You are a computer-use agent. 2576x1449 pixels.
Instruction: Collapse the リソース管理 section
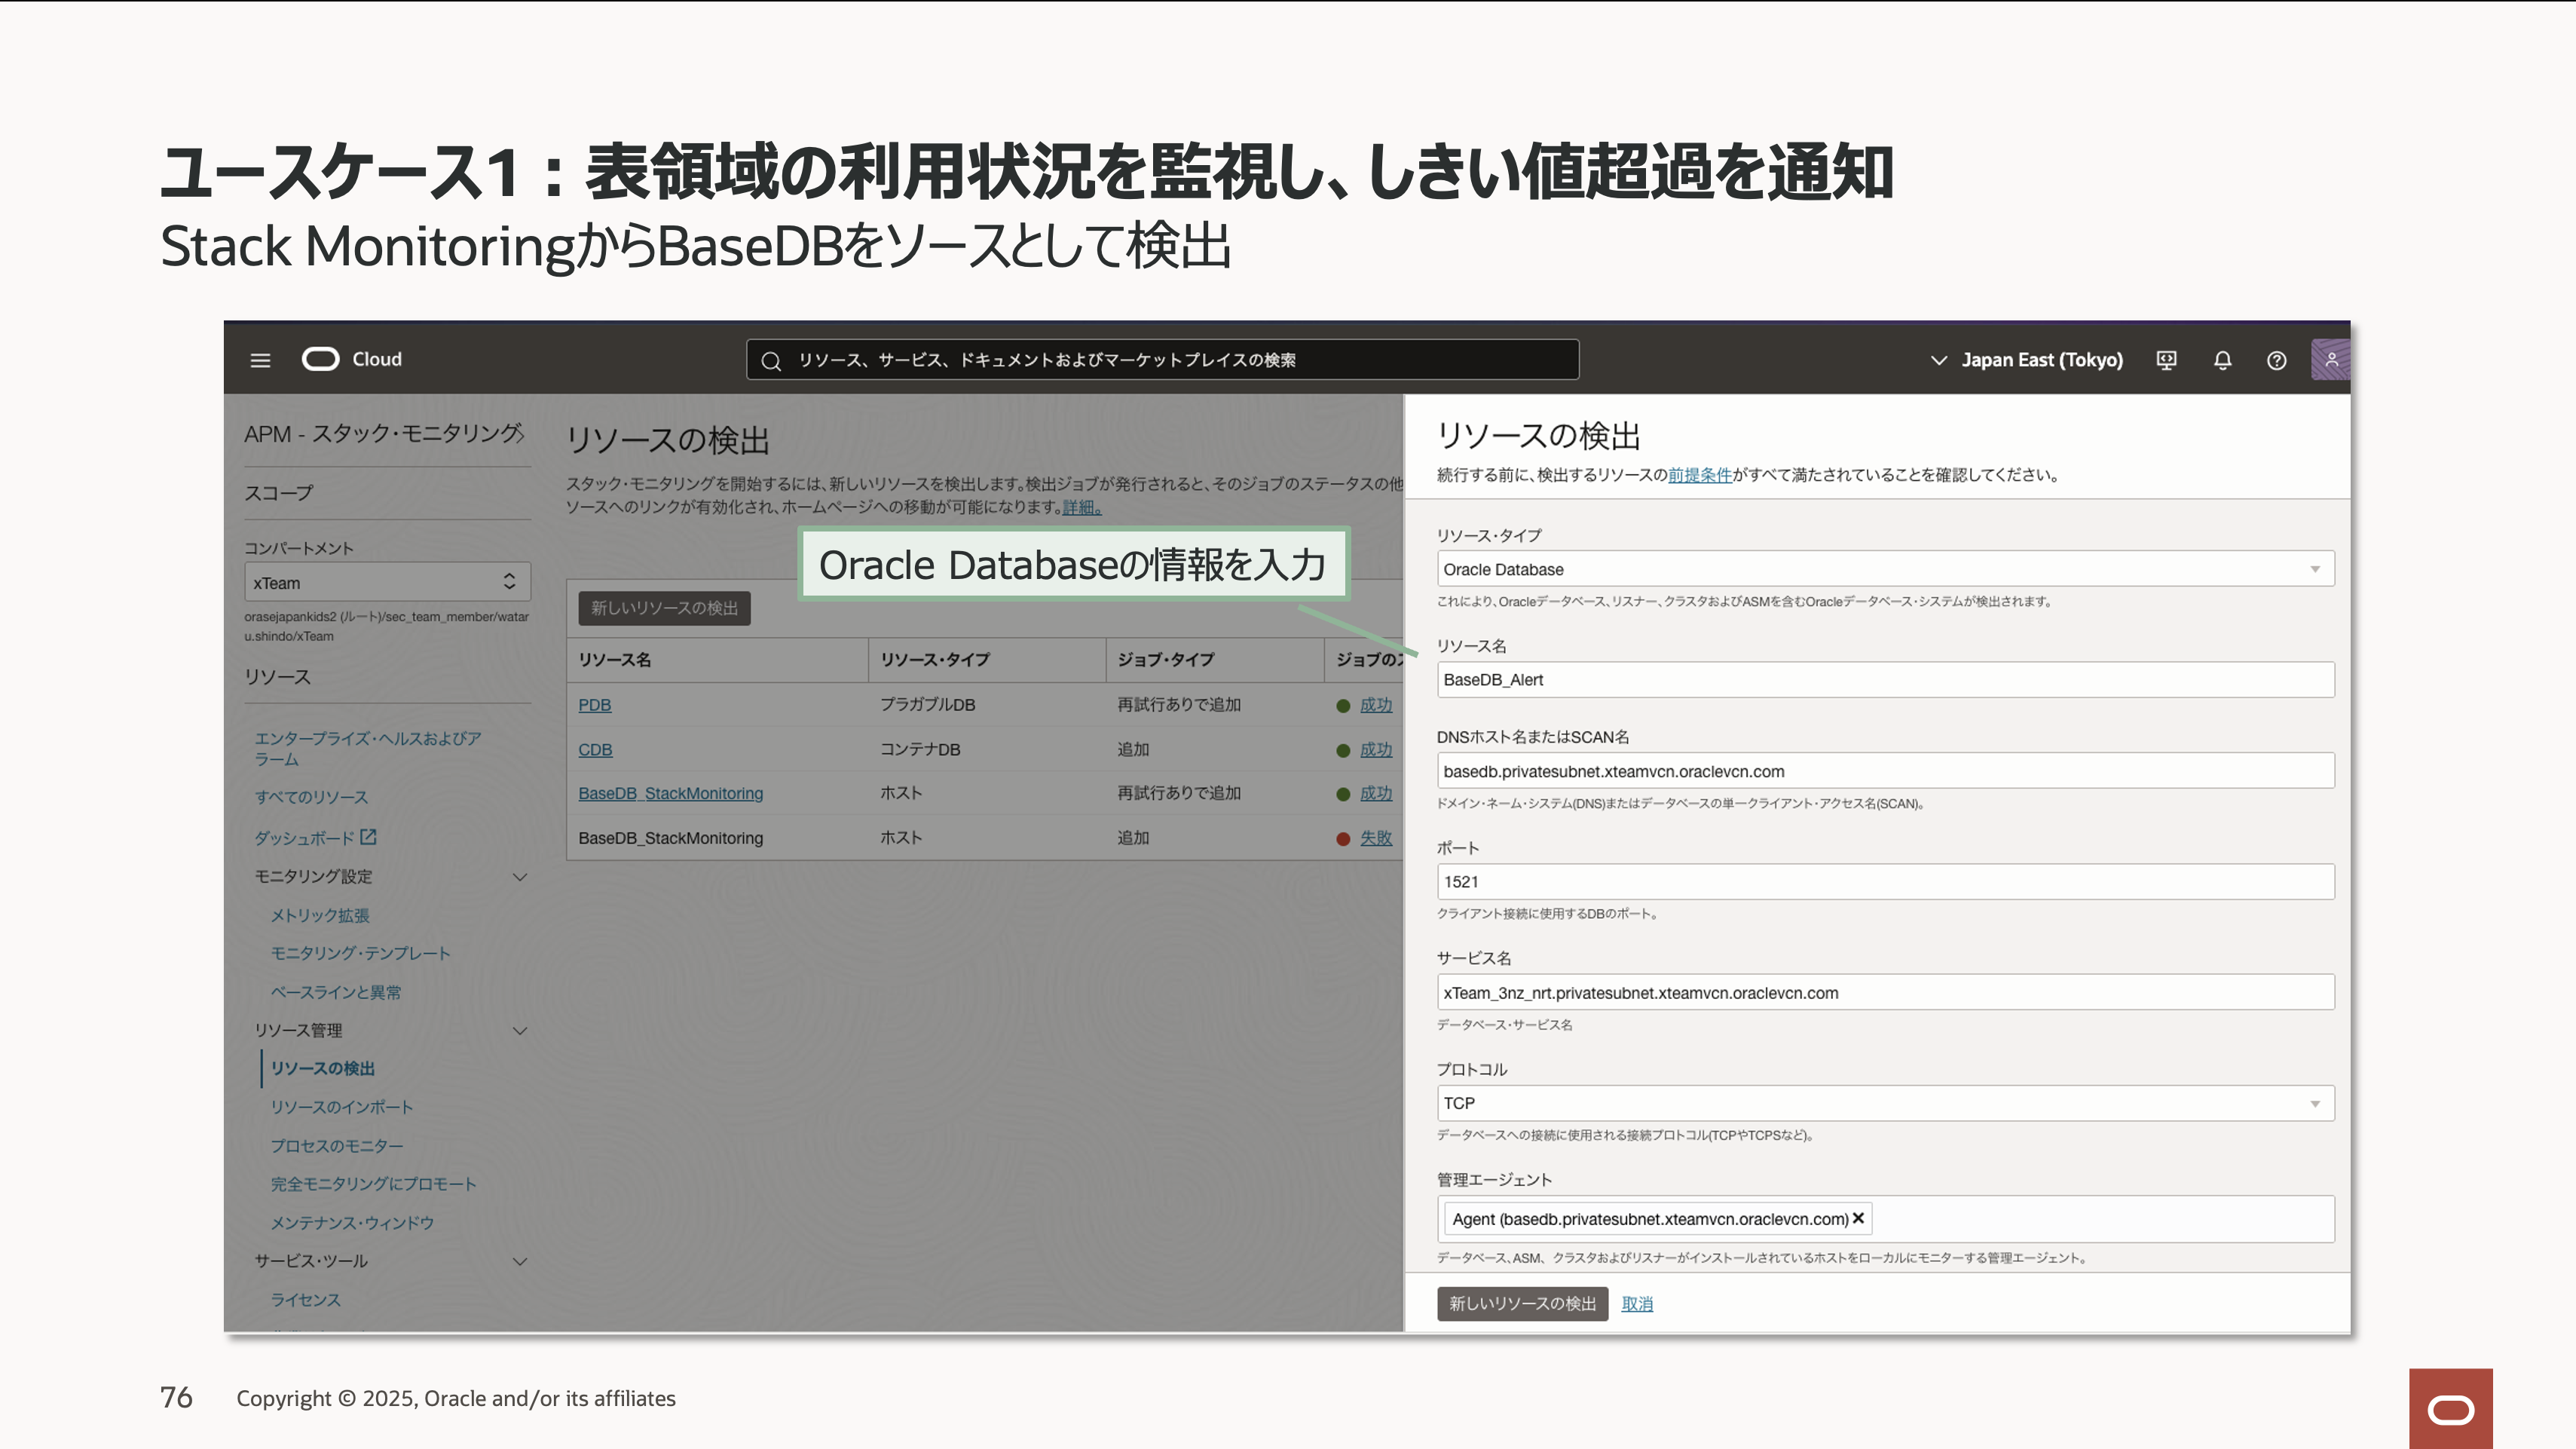pyautogui.click(x=520, y=1031)
